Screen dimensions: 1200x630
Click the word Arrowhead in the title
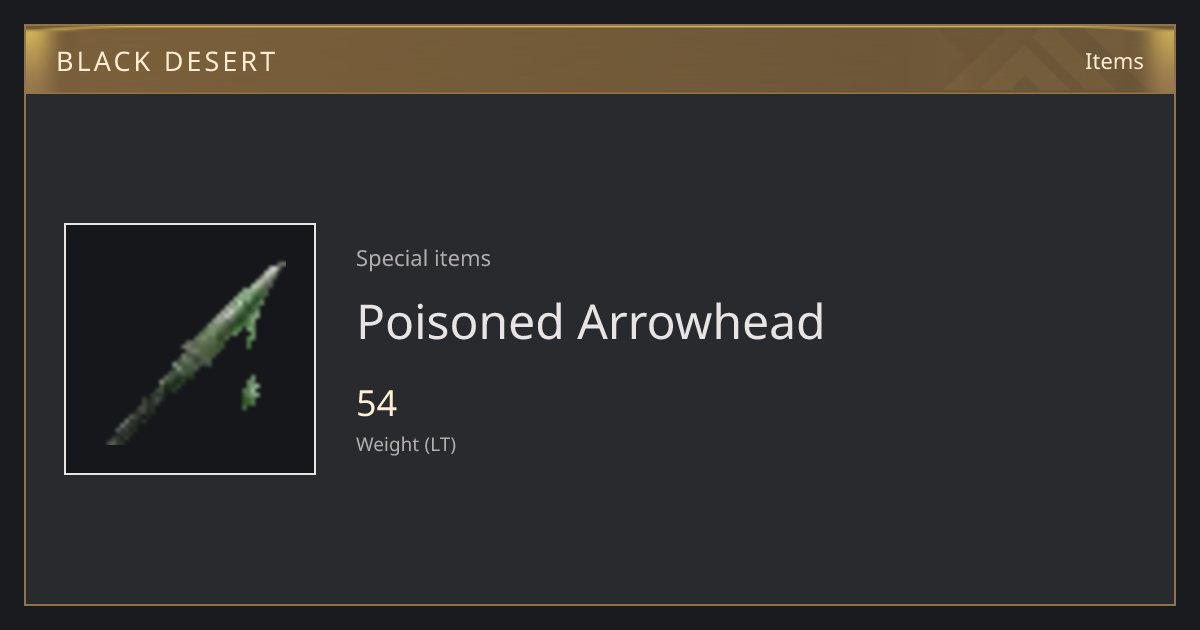pos(701,322)
